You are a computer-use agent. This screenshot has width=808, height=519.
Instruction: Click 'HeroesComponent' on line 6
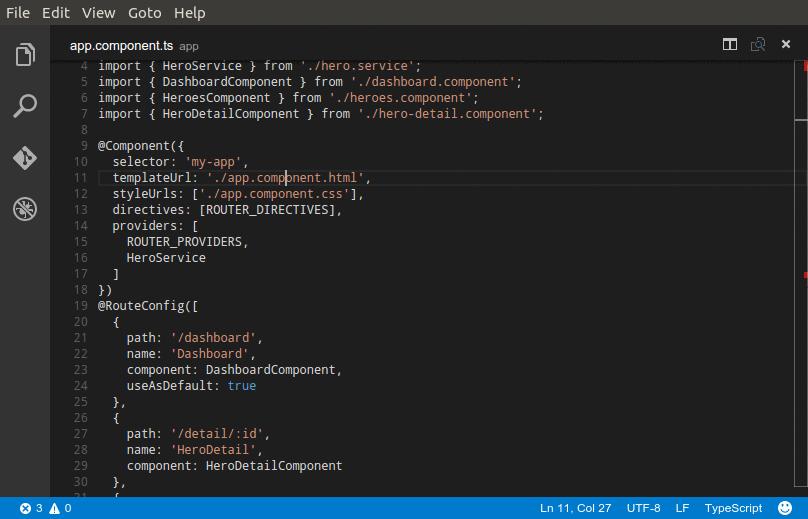[216, 98]
